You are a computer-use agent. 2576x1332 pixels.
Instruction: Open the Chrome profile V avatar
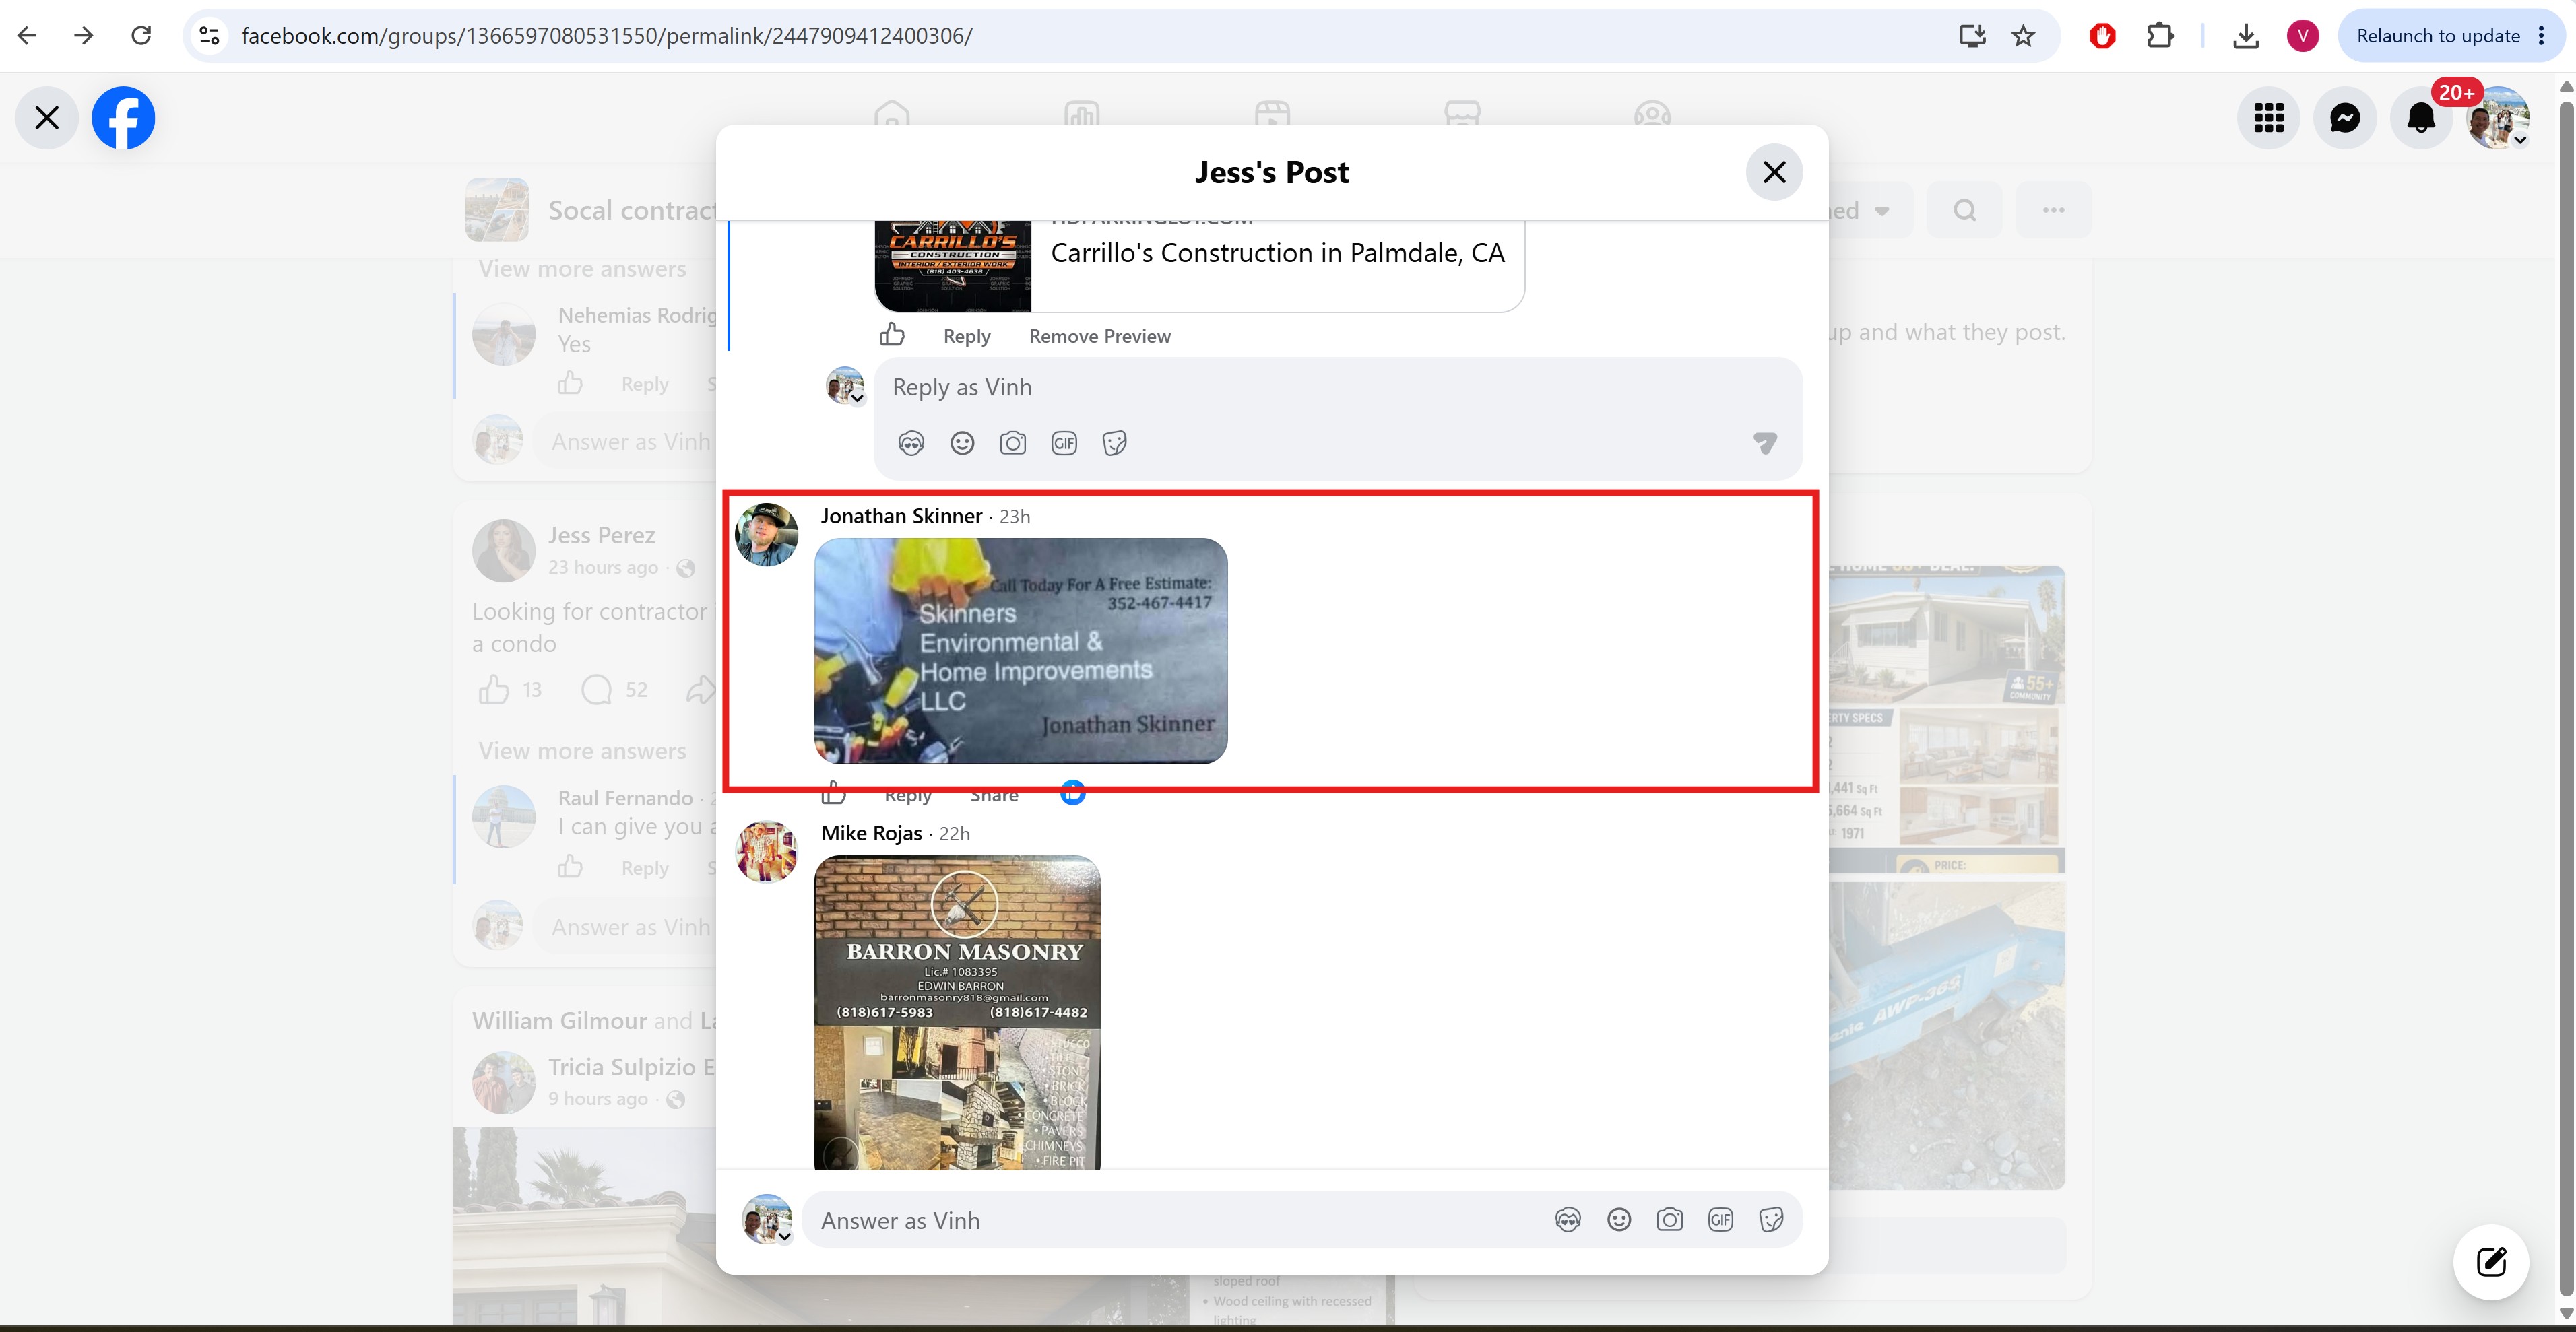tap(2303, 36)
